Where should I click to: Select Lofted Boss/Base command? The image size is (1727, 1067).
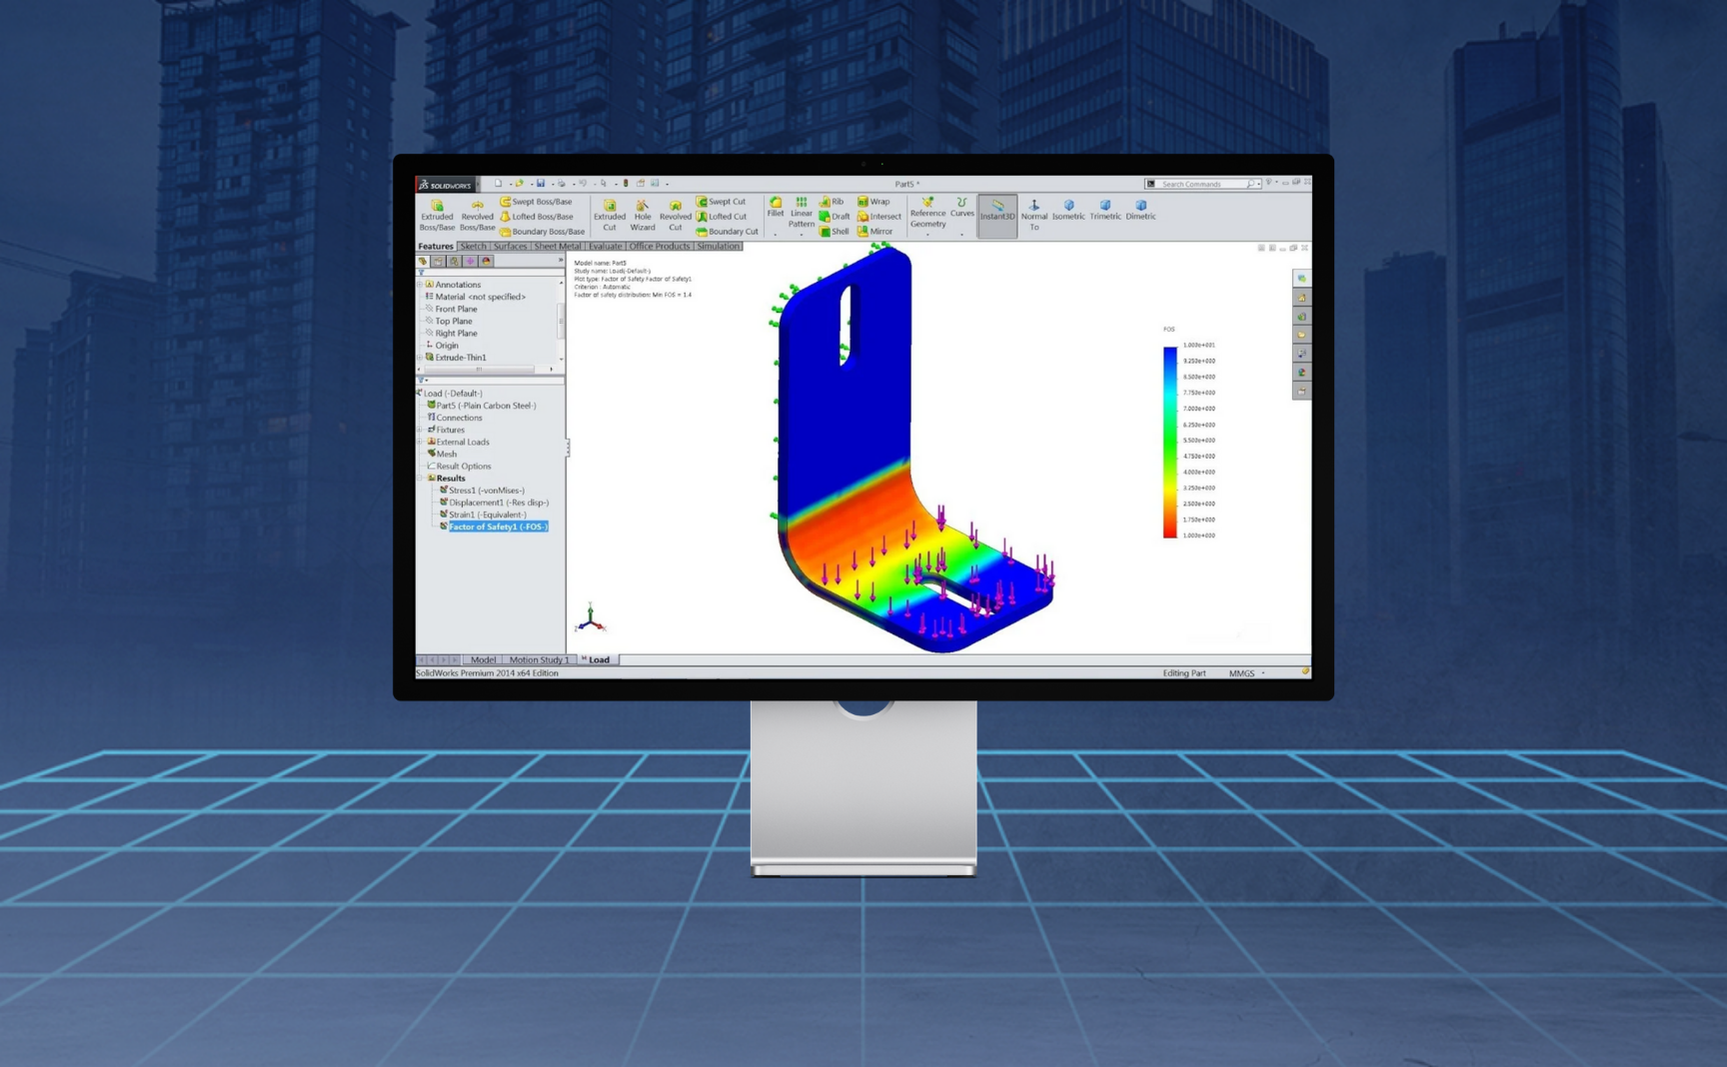[x=537, y=216]
